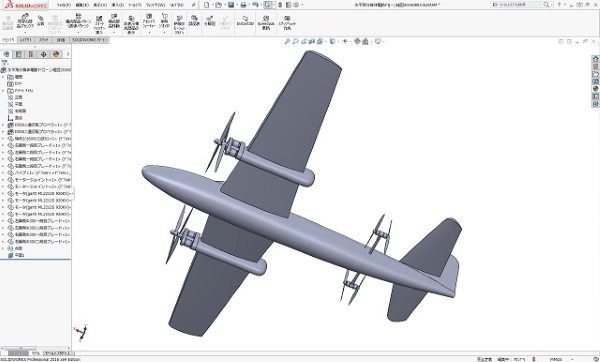Open the ConfigurationManager tab icon

click(x=31, y=54)
